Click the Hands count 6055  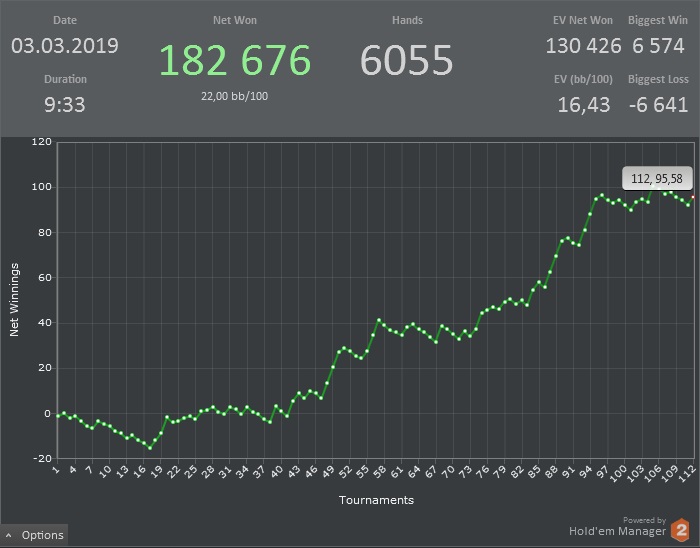coord(406,60)
